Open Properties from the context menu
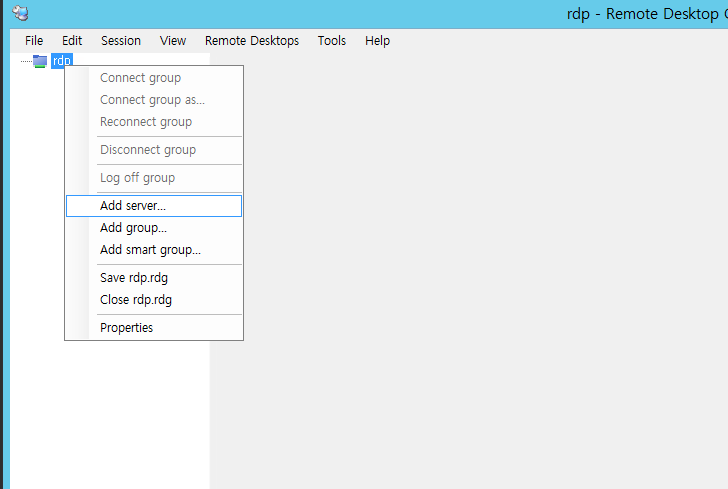This screenshot has width=728, height=489. 126,328
